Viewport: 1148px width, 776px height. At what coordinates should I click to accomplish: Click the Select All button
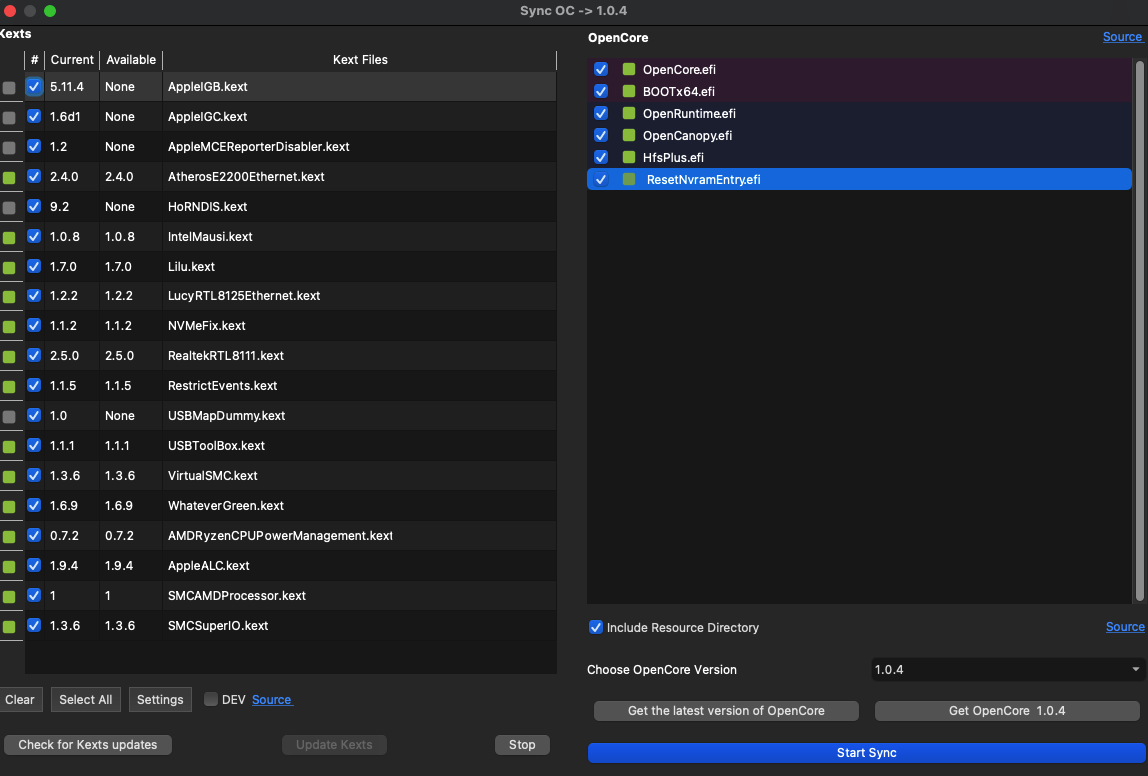(86, 699)
